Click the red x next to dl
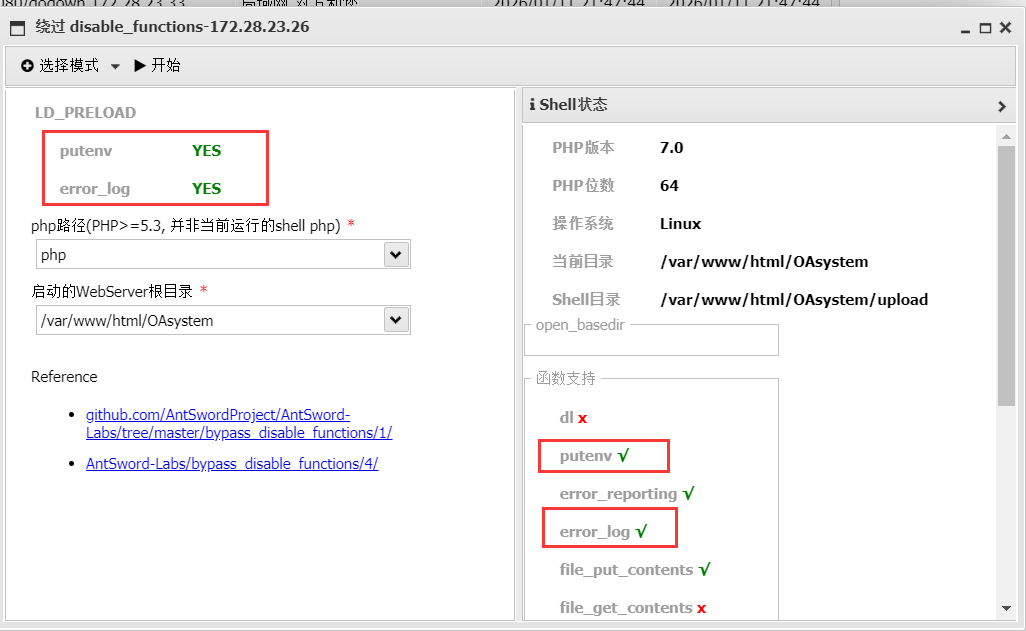 582,418
